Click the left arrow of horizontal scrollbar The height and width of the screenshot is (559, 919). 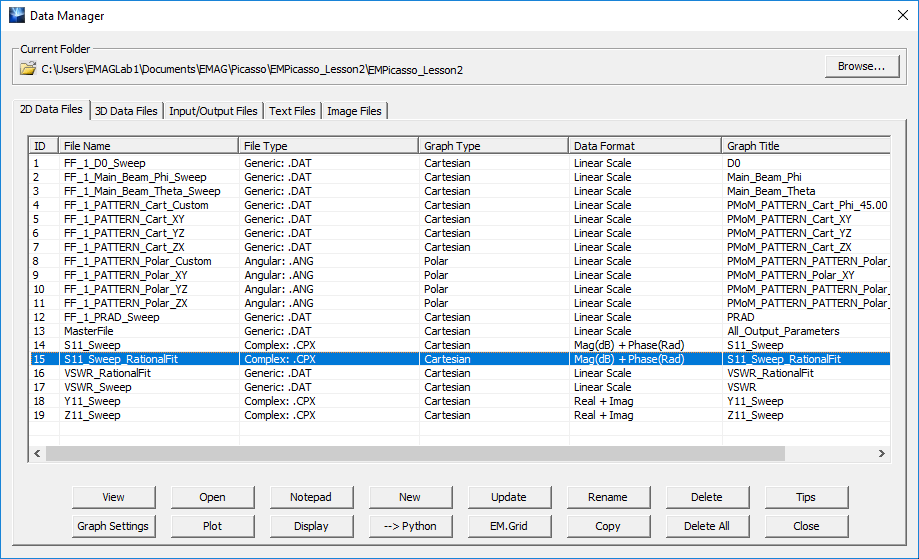tap(38, 453)
